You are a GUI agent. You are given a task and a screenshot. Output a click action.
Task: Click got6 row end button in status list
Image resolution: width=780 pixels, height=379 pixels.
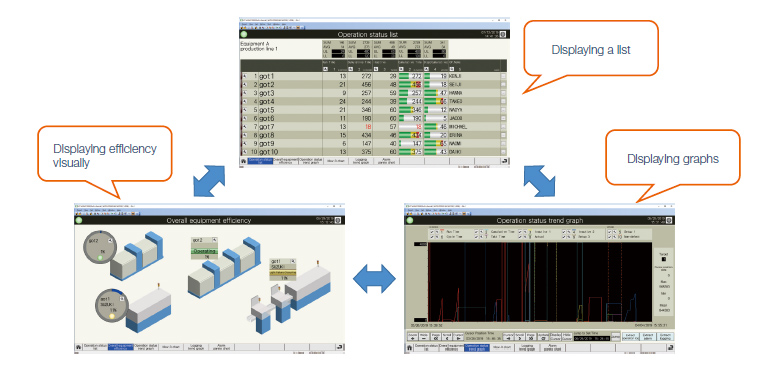coord(503,118)
